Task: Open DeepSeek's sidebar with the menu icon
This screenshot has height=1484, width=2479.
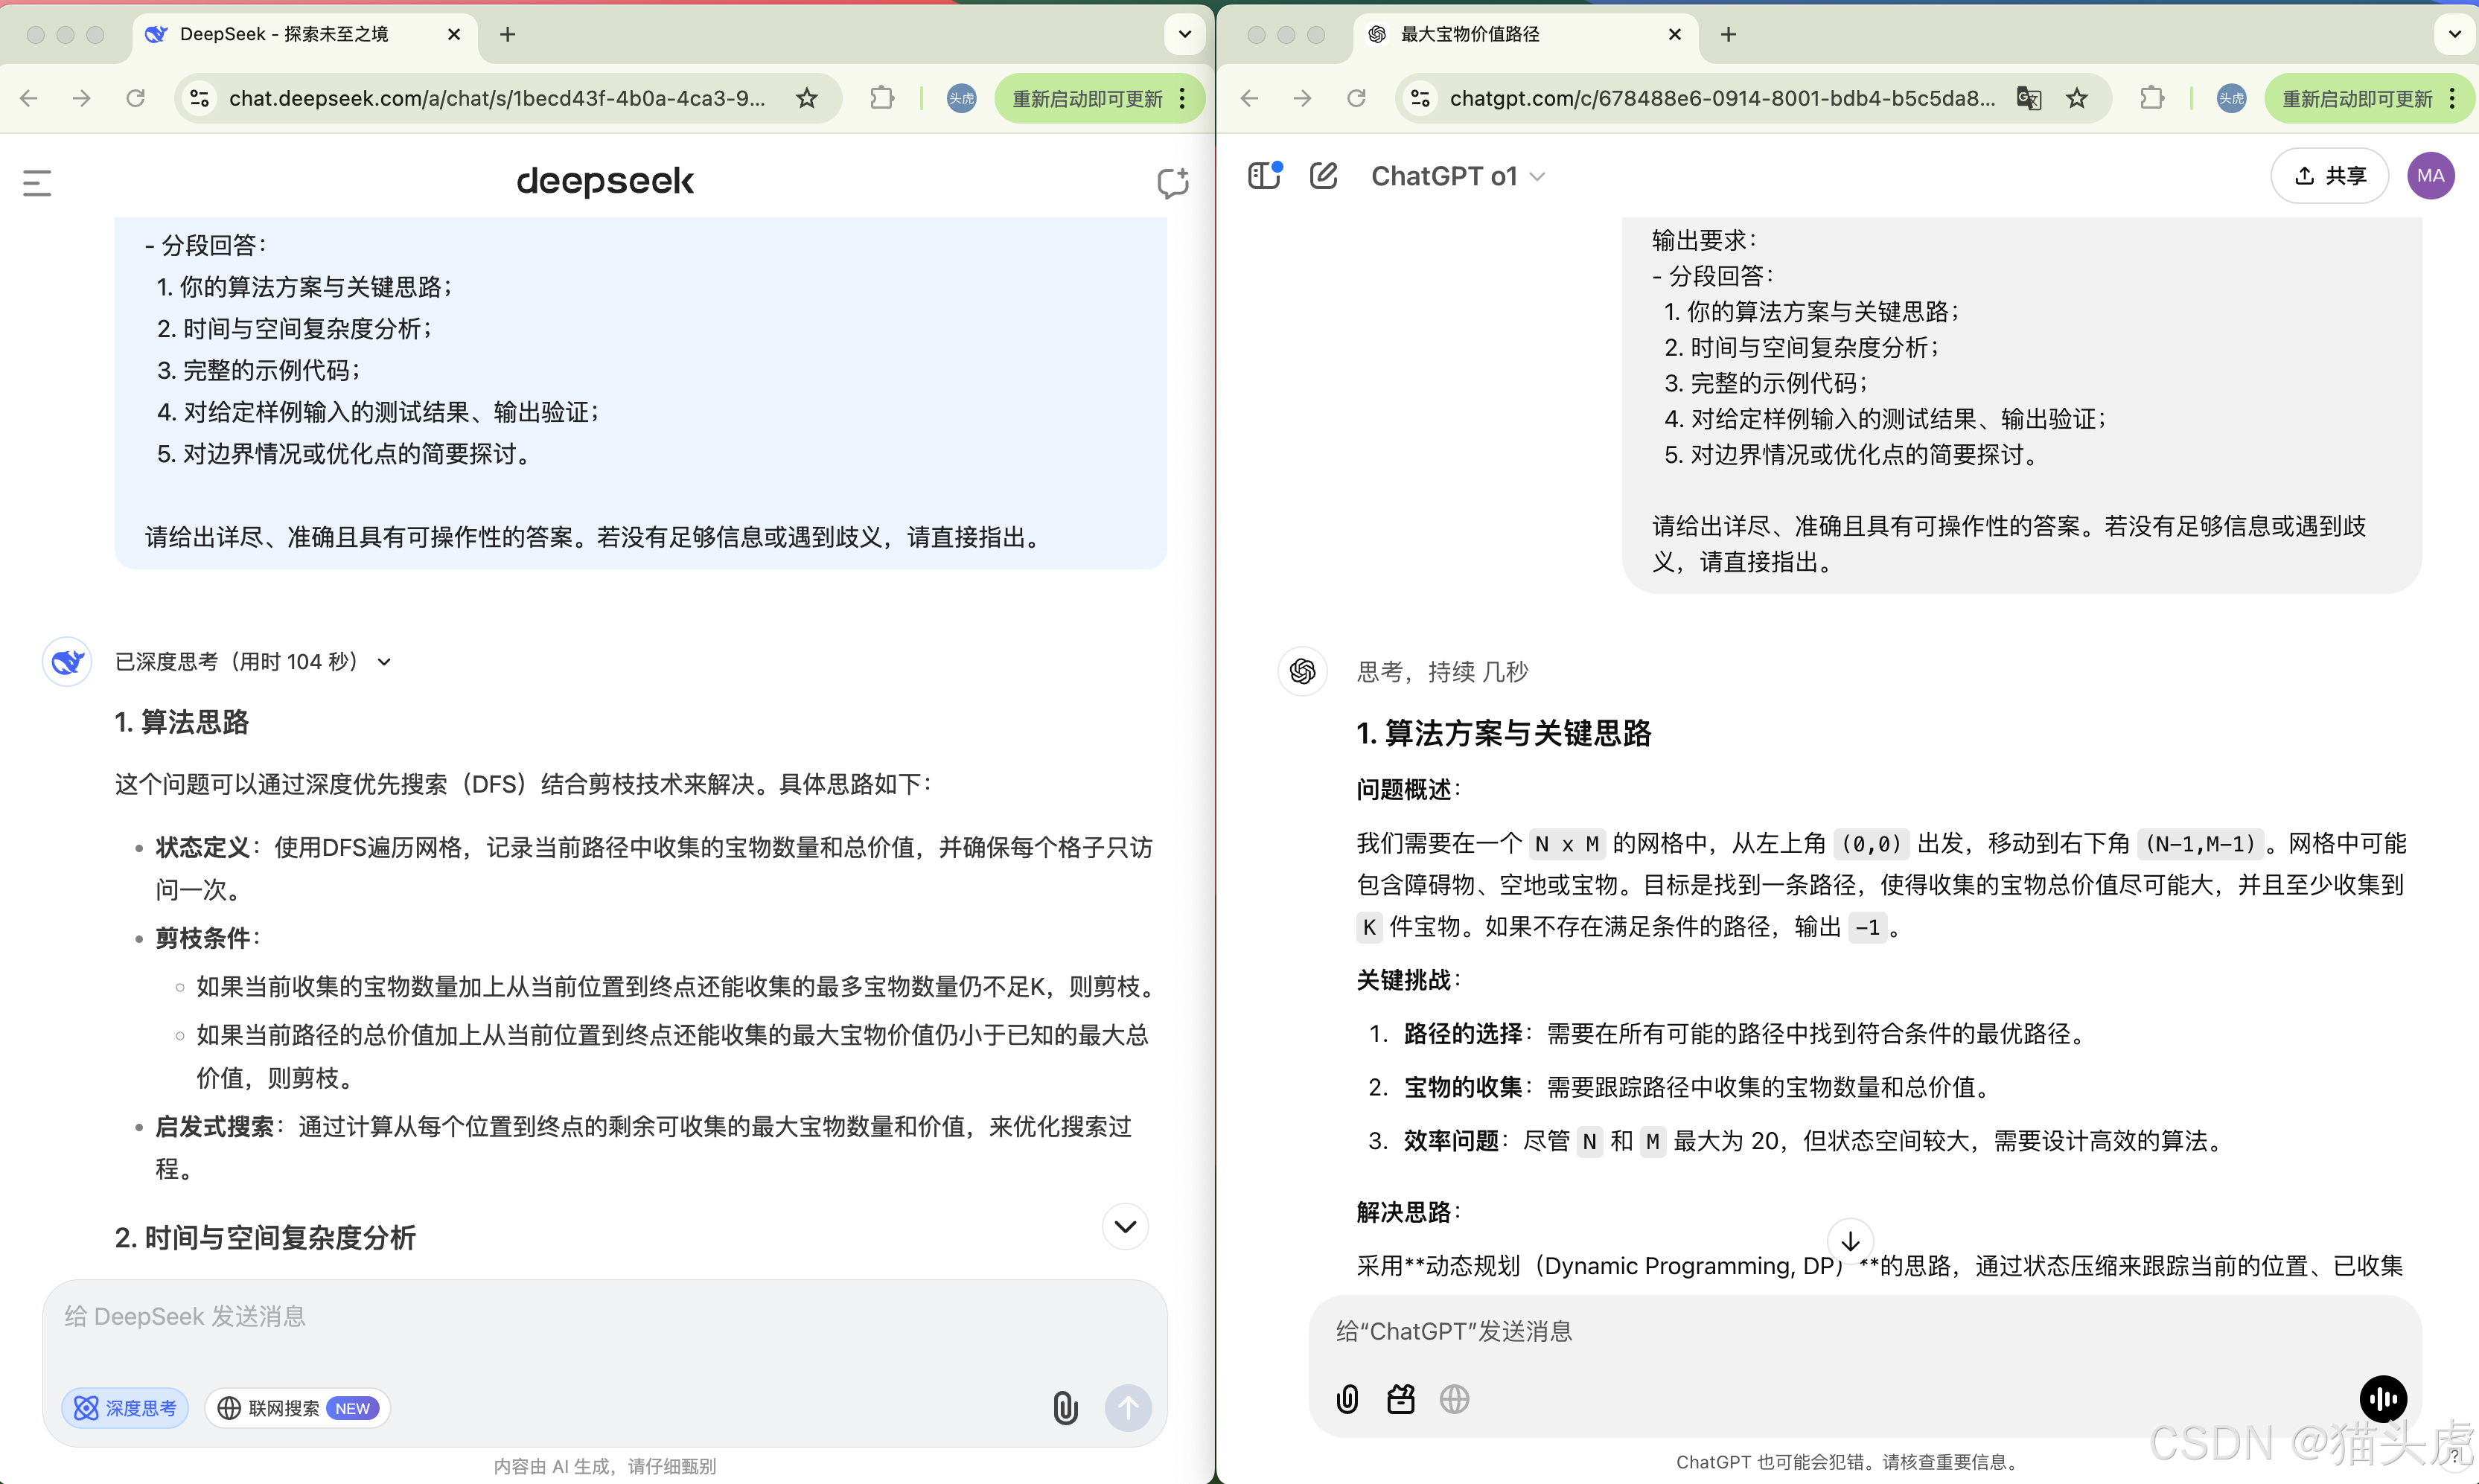Action: (x=37, y=182)
